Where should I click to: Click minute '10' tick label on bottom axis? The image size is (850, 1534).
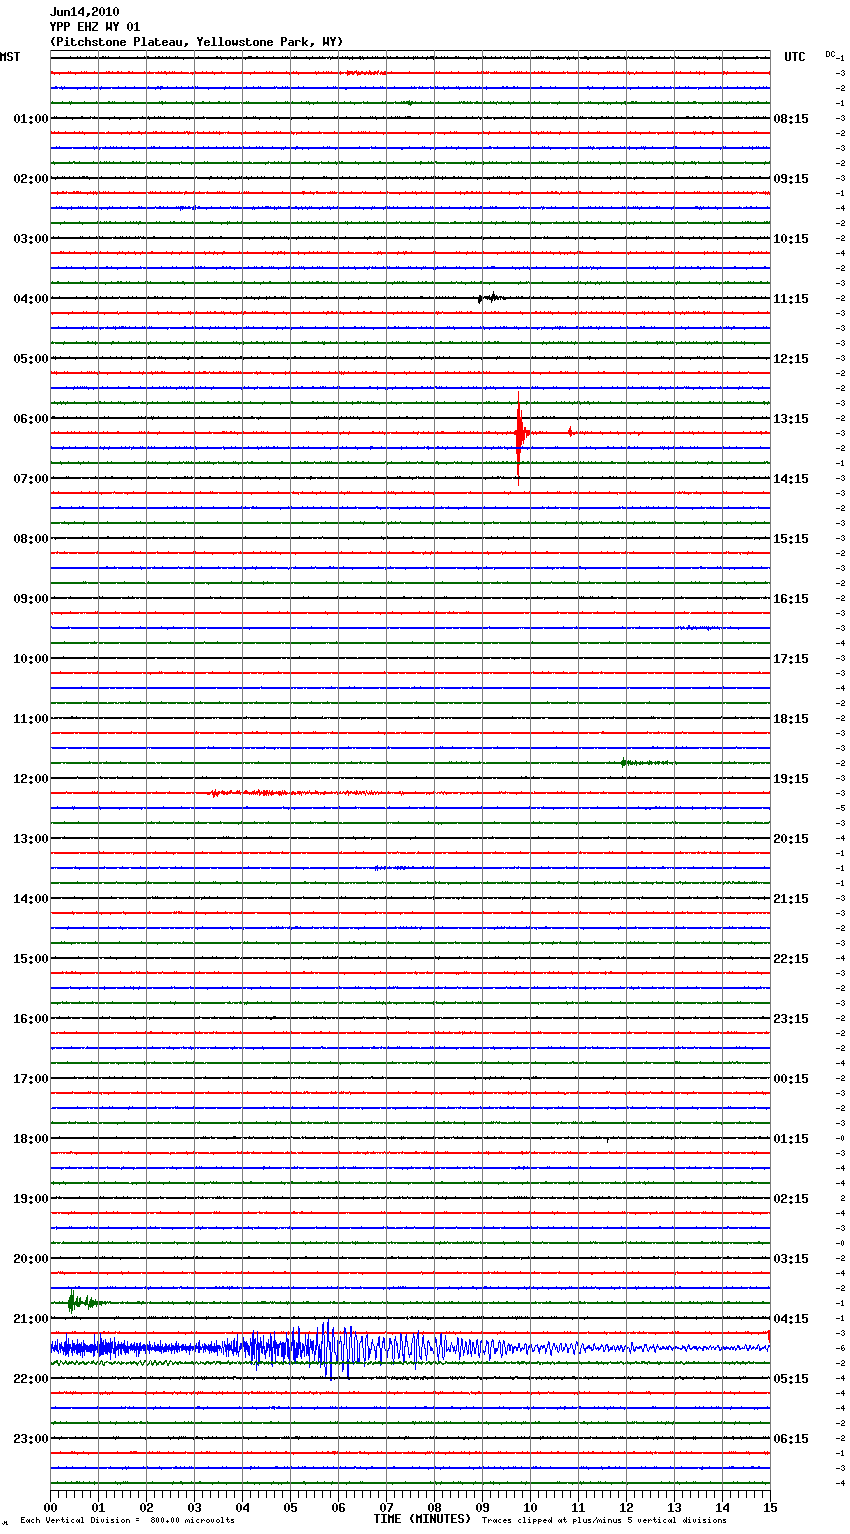pos(530,1507)
